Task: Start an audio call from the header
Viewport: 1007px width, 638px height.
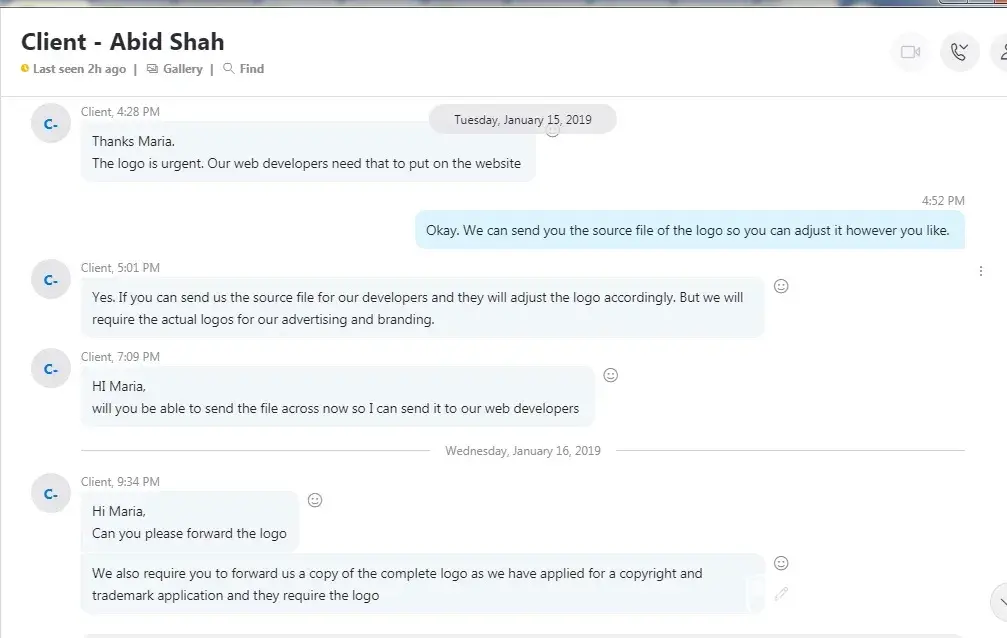Action: click(959, 52)
